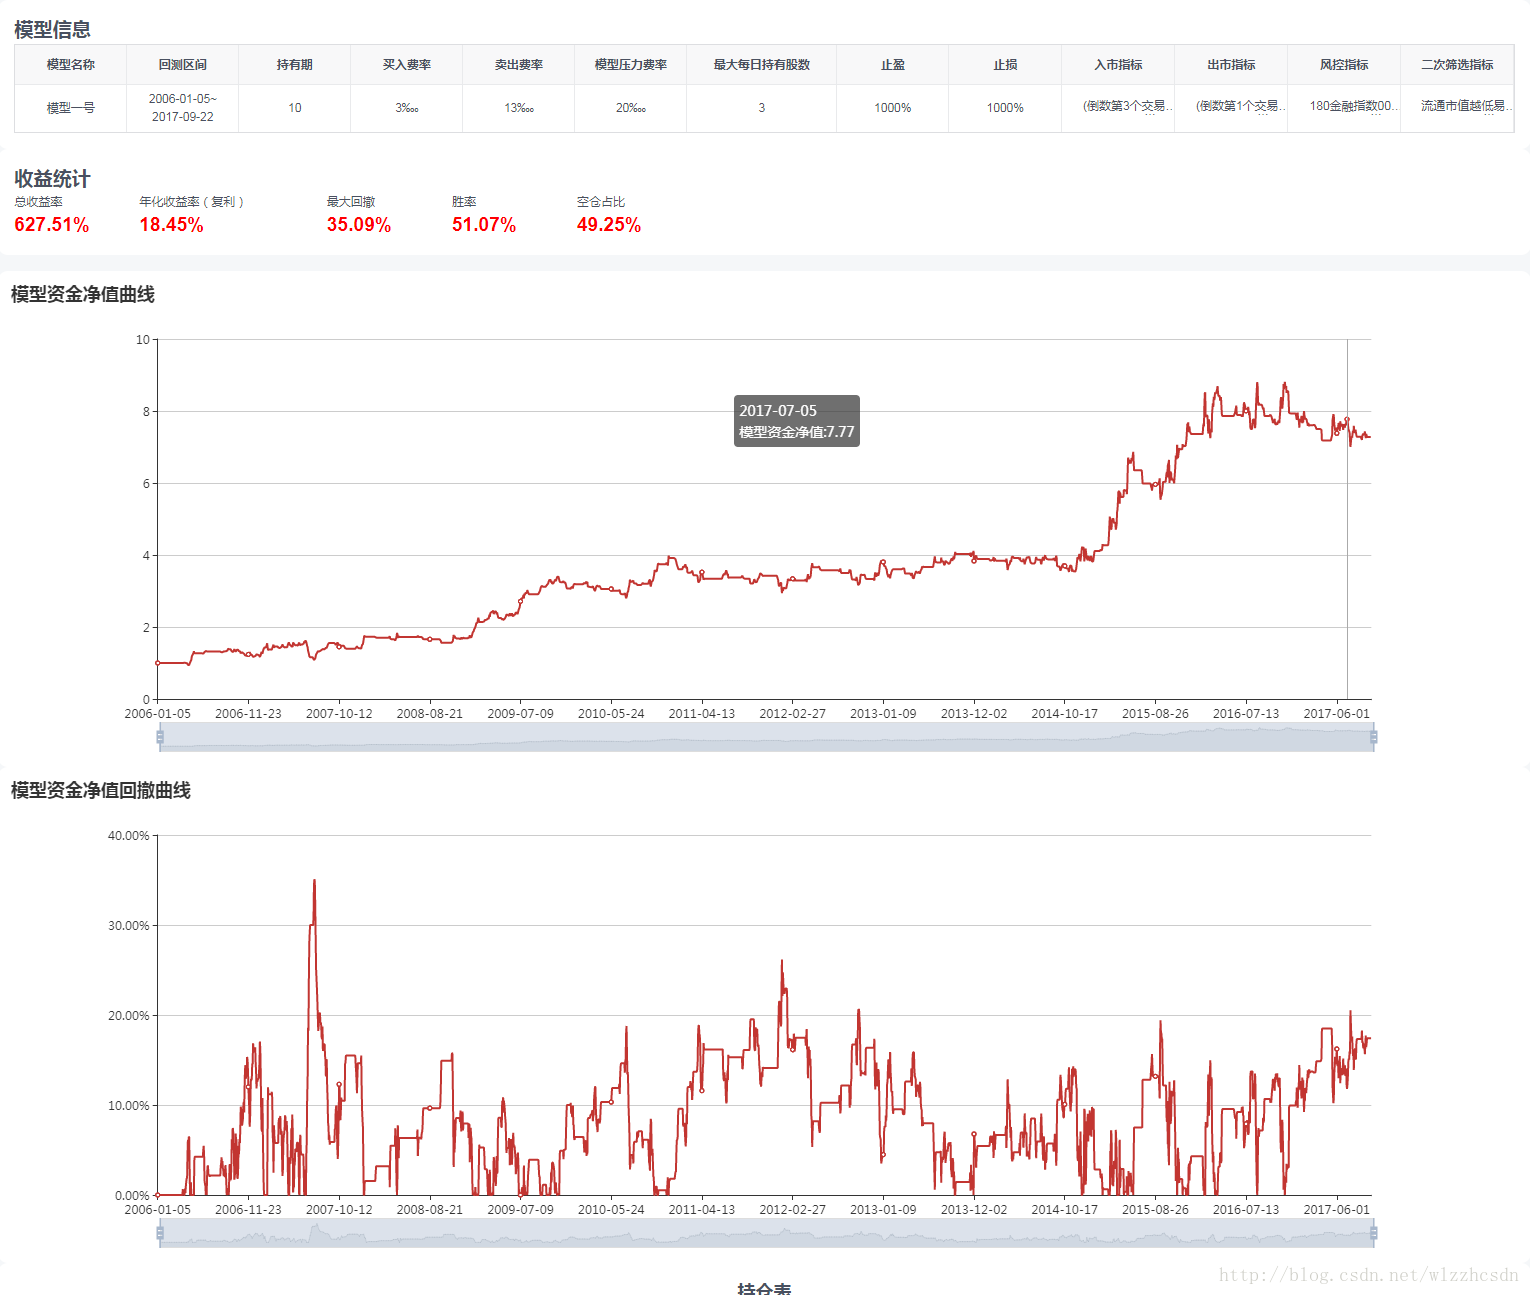Click the 模型名称 column header
Viewport: 1530px width, 1295px height.
pyautogui.click(x=71, y=65)
